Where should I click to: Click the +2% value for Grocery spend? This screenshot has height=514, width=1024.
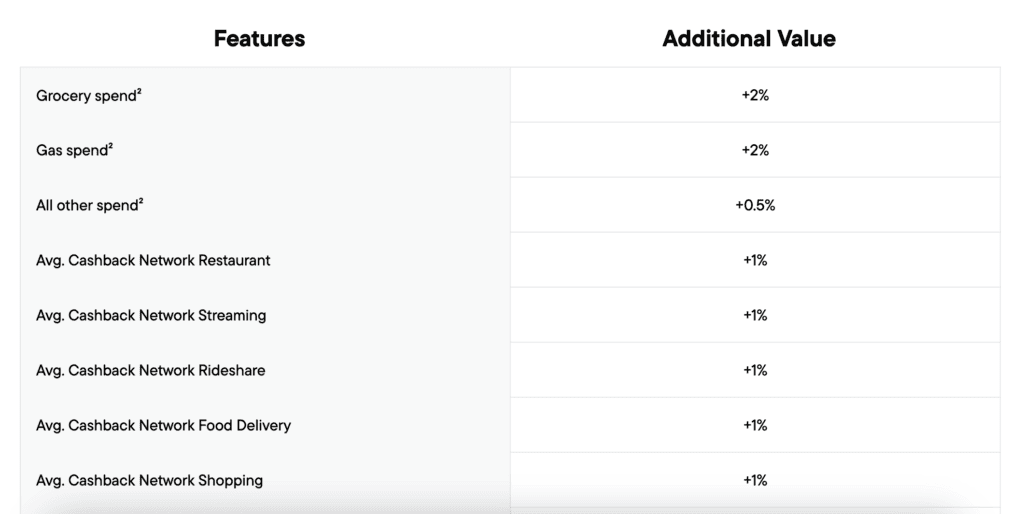coord(755,96)
